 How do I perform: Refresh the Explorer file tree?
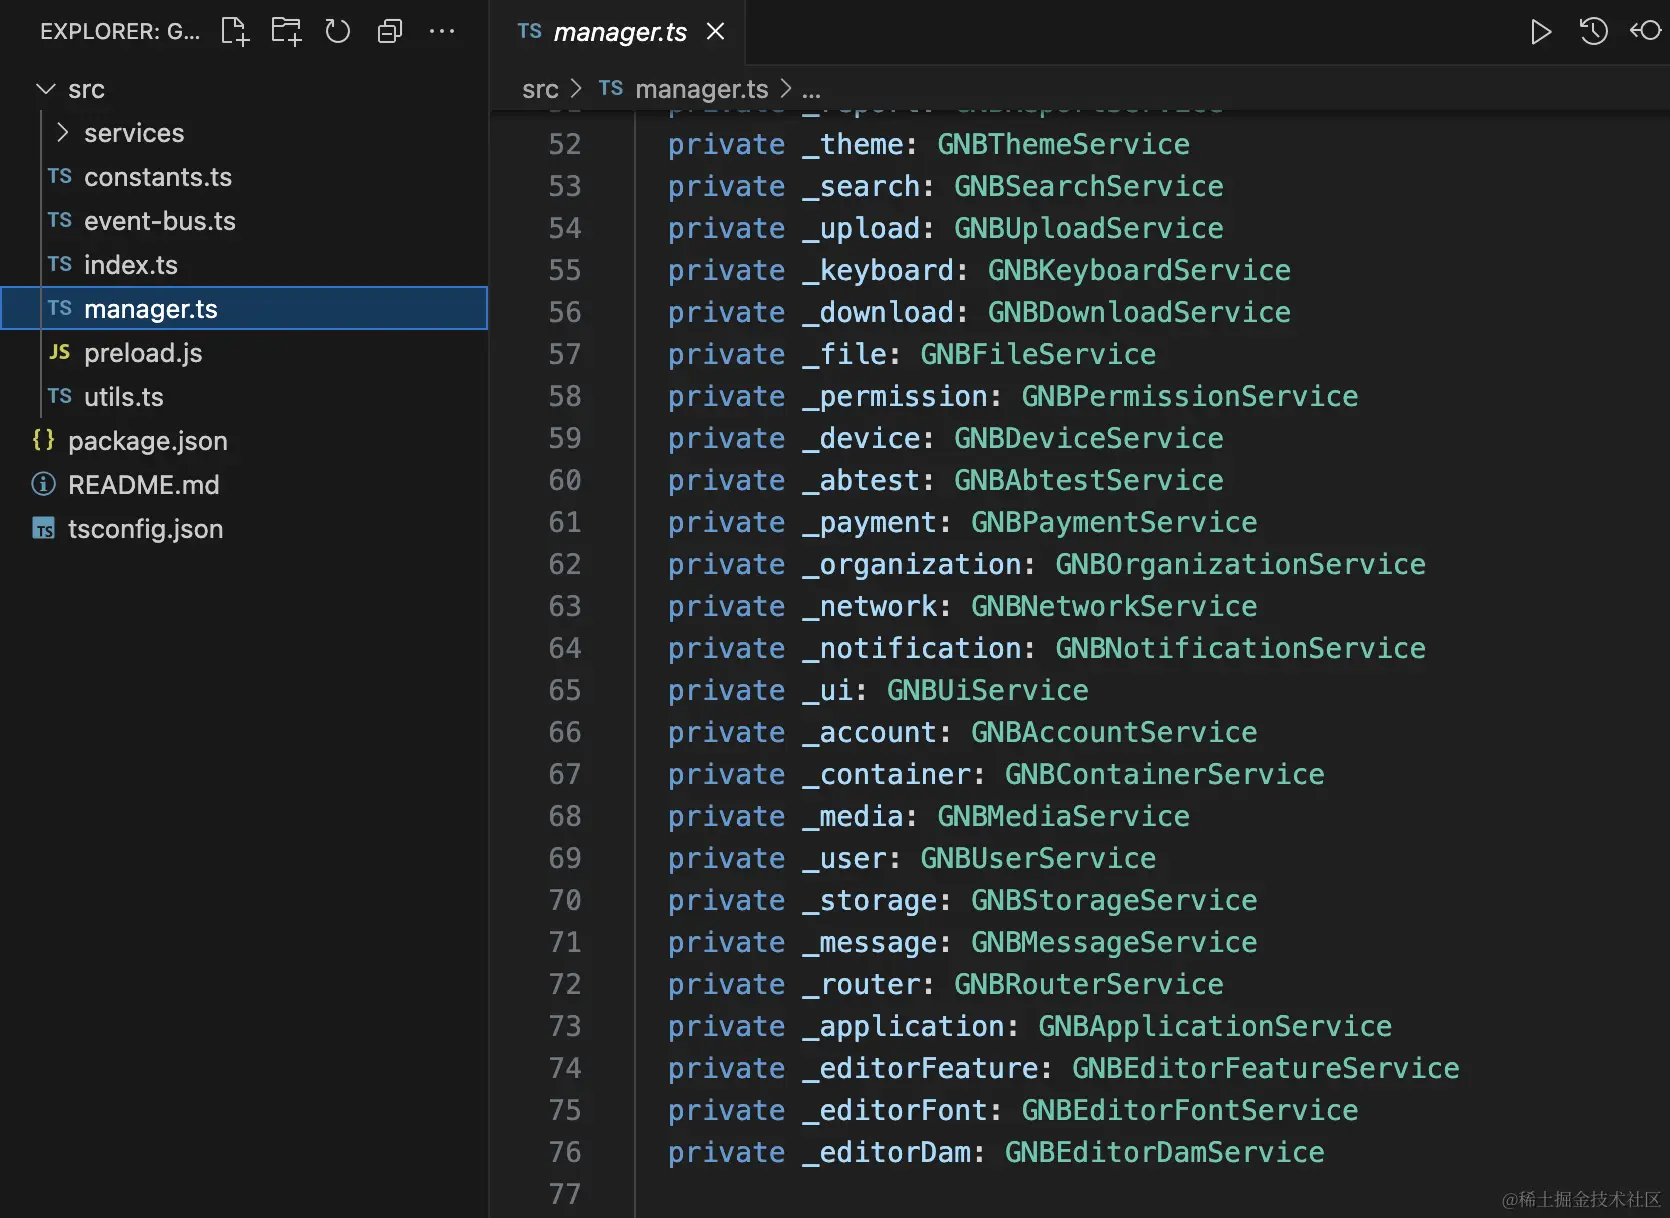[x=338, y=31]
